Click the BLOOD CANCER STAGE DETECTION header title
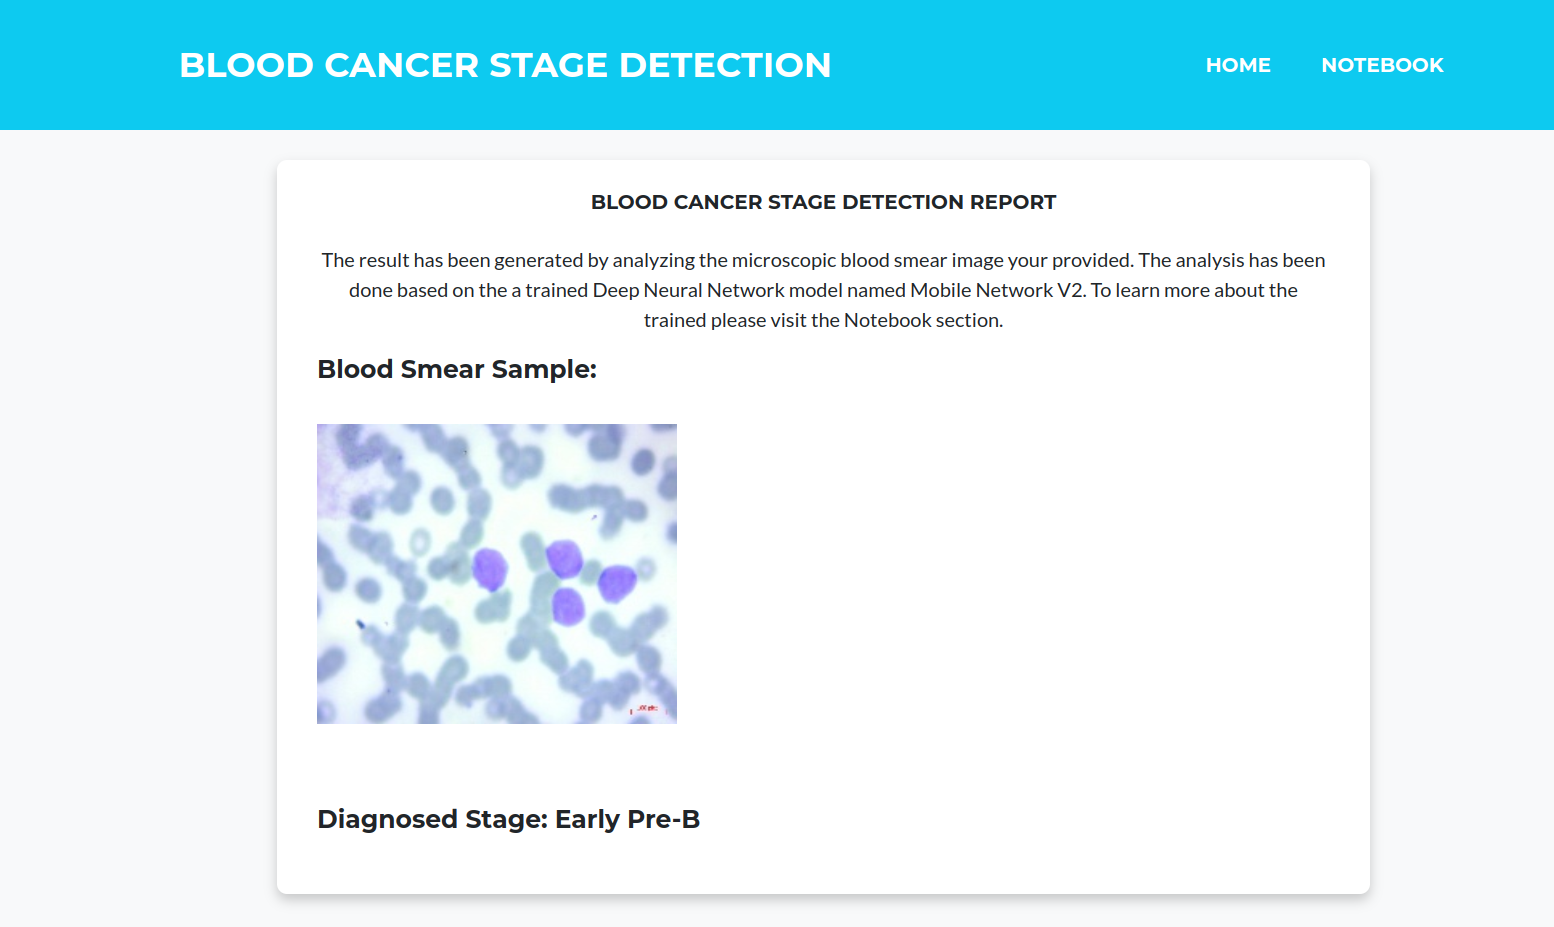Viewport: 1554px width, 927px height. click(x=505, y=64)
